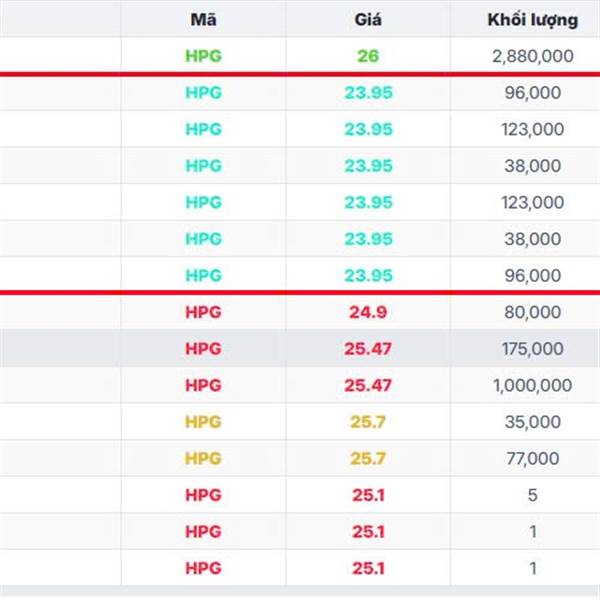The image size is (600, 600).
Task: Click the 25.1 price beside volume 5
Action: [x=368, y=495]
